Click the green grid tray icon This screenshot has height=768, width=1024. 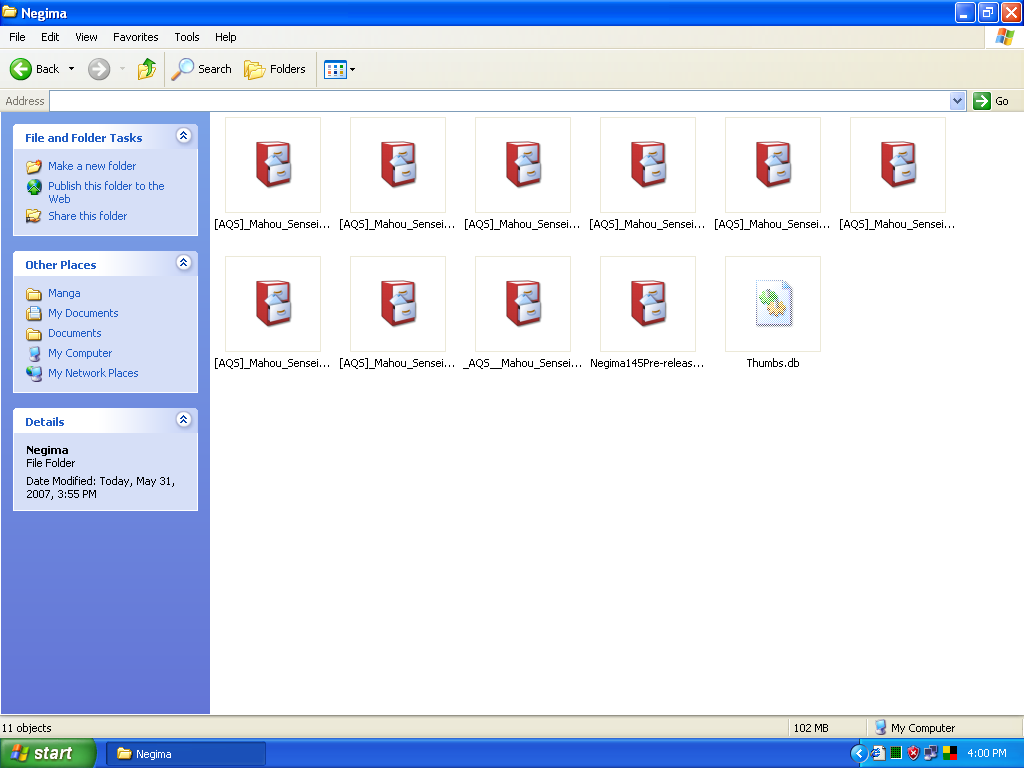point(896,753)
